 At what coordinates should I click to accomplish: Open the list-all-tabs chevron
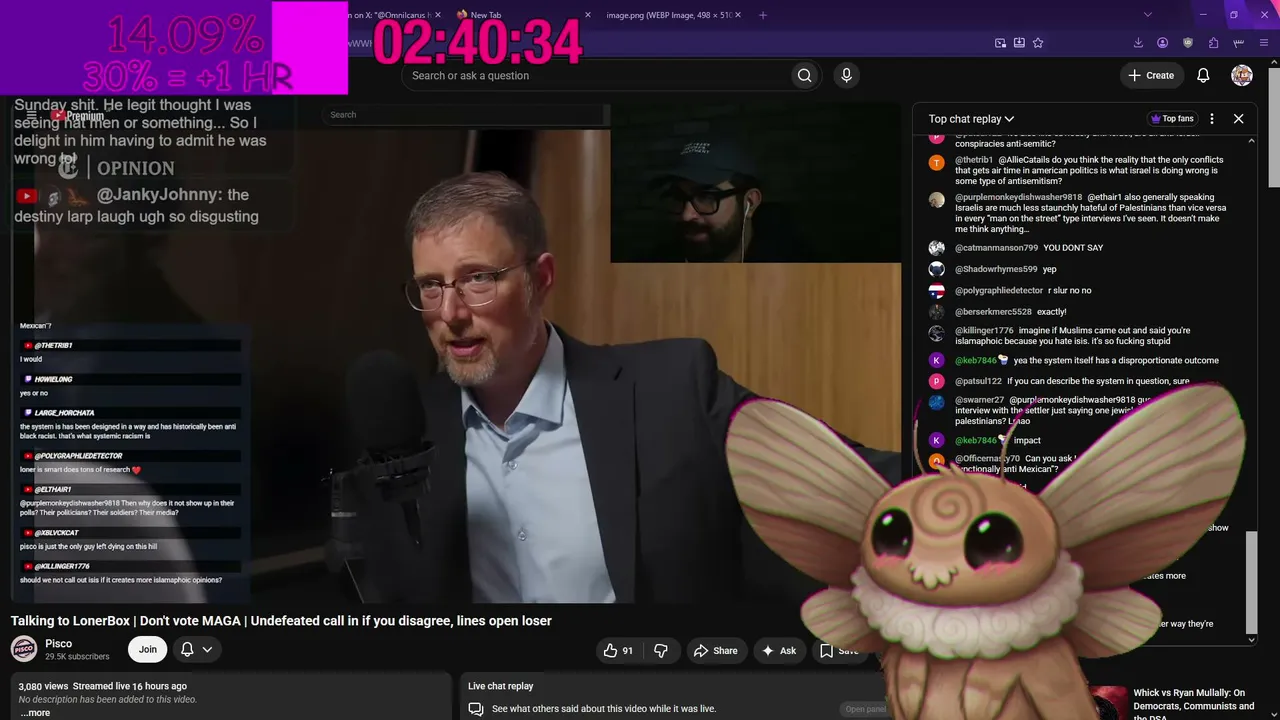[x=1148, y=15]
